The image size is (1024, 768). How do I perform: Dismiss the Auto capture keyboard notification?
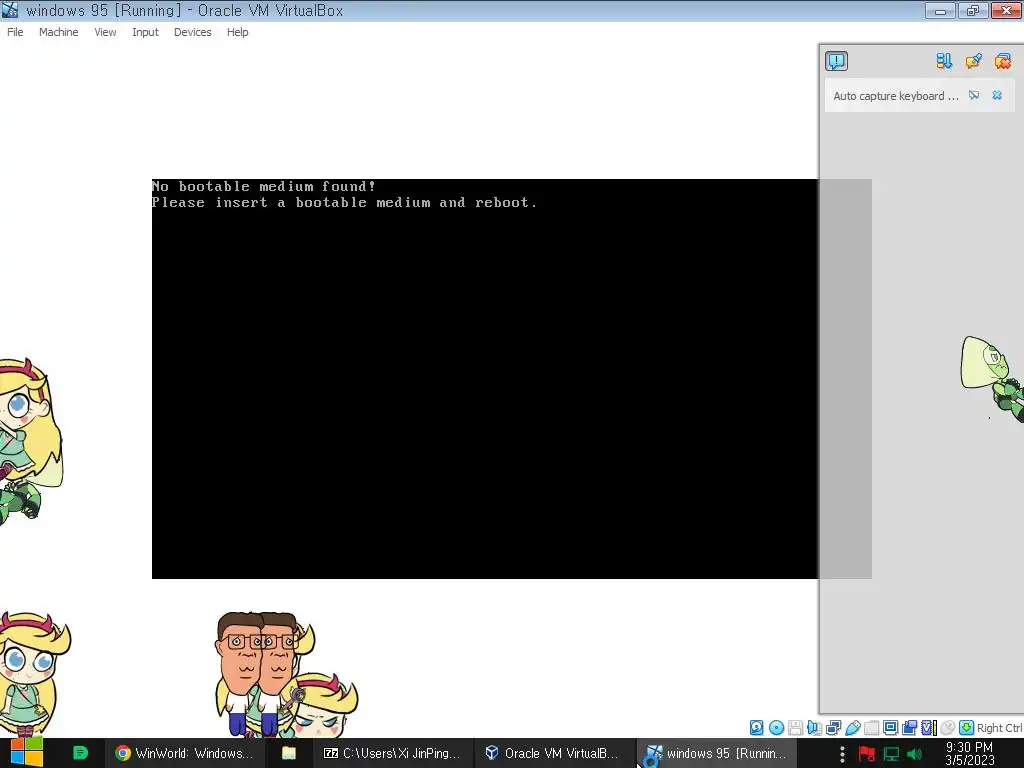tap(997, 95)
